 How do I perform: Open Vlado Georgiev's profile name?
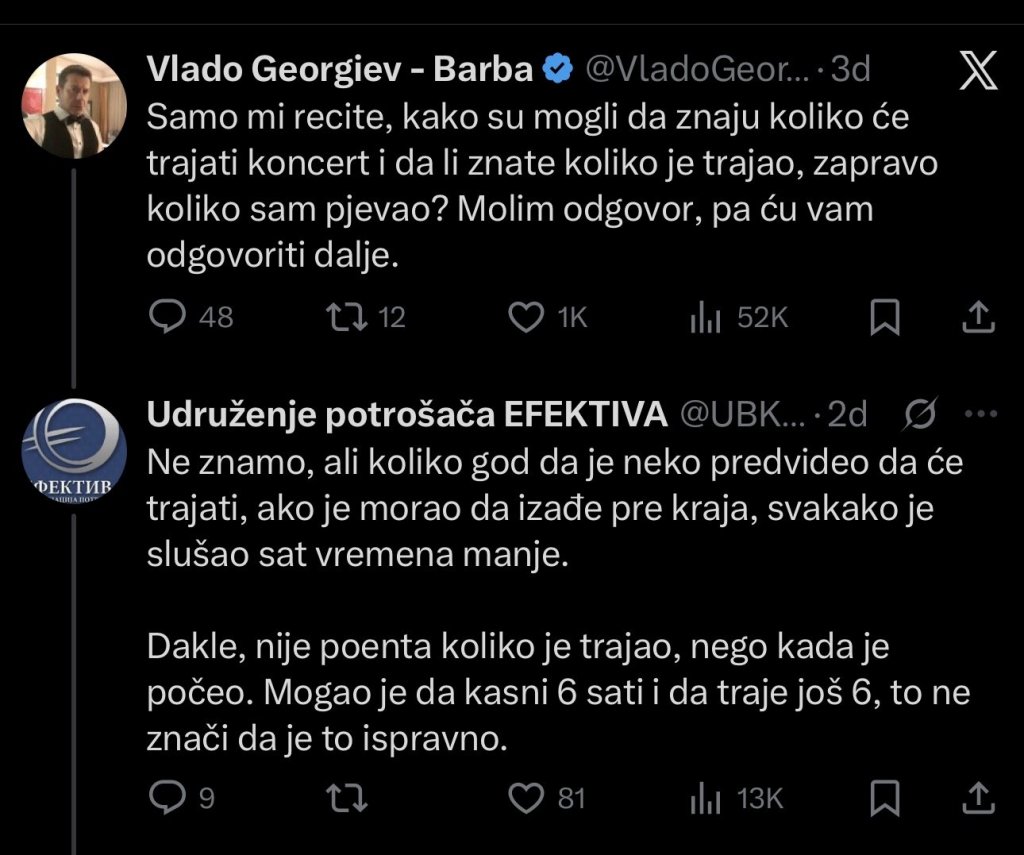coord(339,69)
